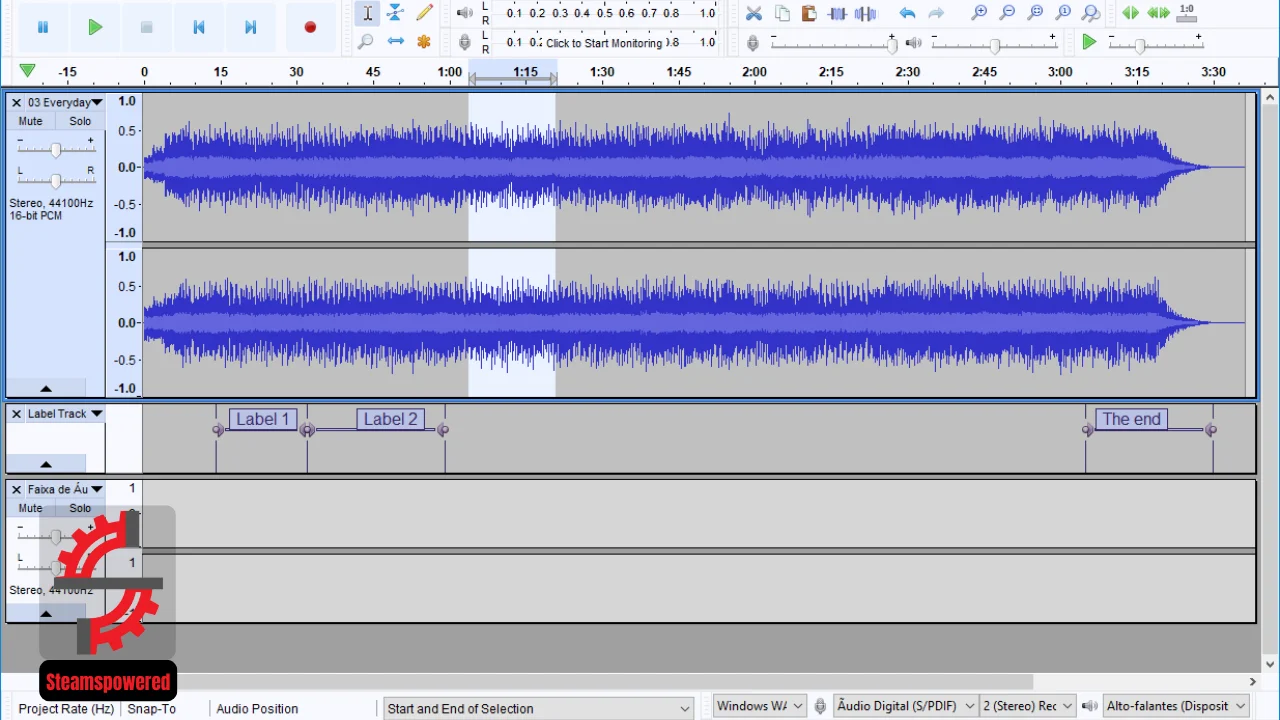
Task: Adjust the recording volume slider
Action: pos(832,45)
